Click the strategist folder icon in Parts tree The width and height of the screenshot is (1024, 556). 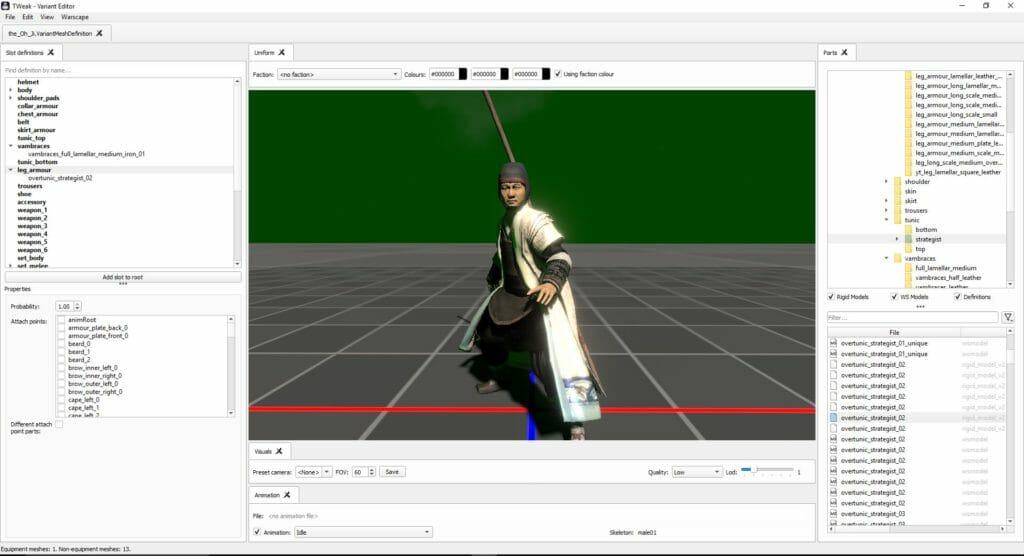pyautogui.click(x=908, y=239)
